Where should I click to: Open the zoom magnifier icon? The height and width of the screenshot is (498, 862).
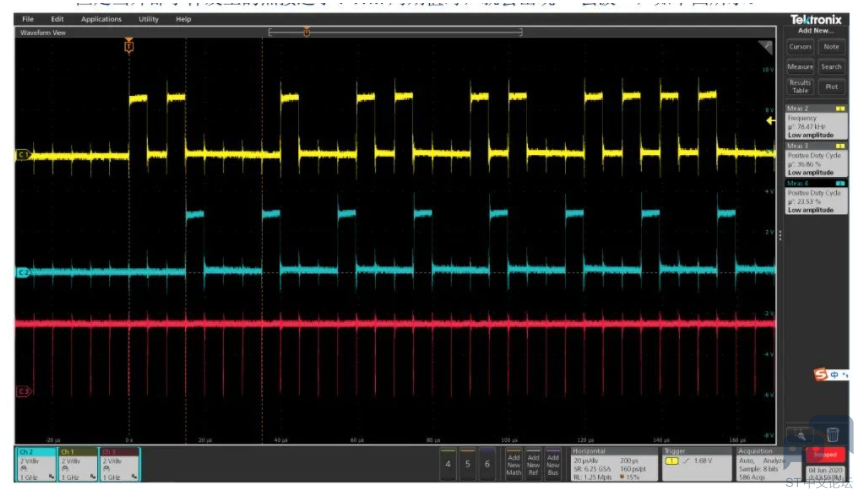[800, 435]
